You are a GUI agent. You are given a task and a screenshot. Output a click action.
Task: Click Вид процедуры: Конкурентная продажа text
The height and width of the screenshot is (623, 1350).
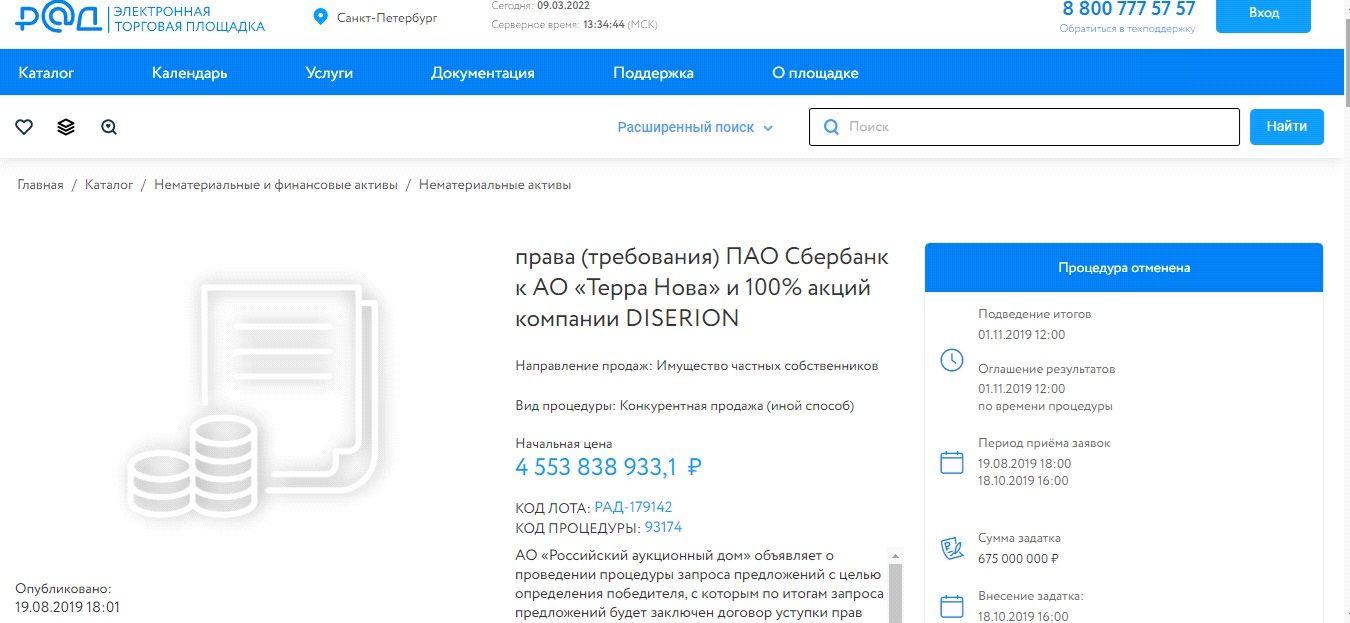(685, 406)
